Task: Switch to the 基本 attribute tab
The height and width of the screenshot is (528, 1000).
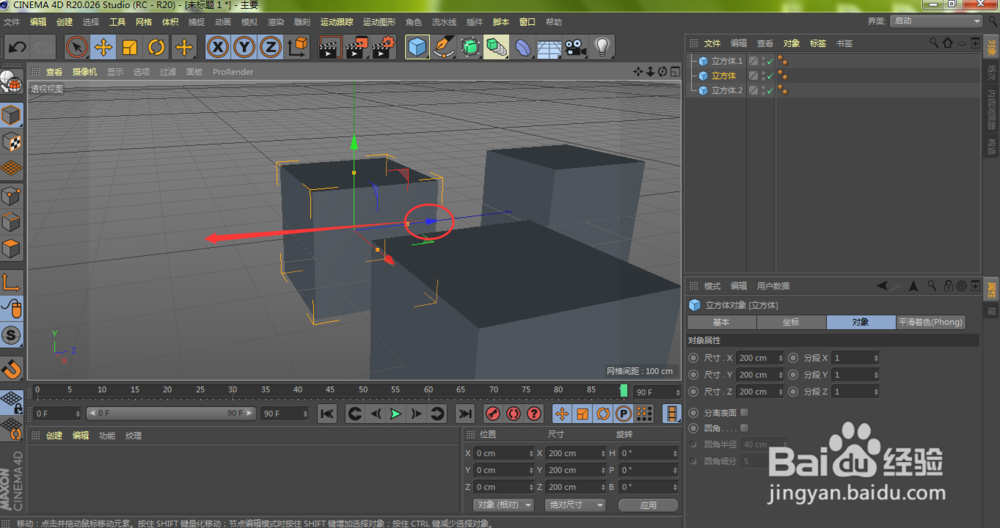Action: 721,322
